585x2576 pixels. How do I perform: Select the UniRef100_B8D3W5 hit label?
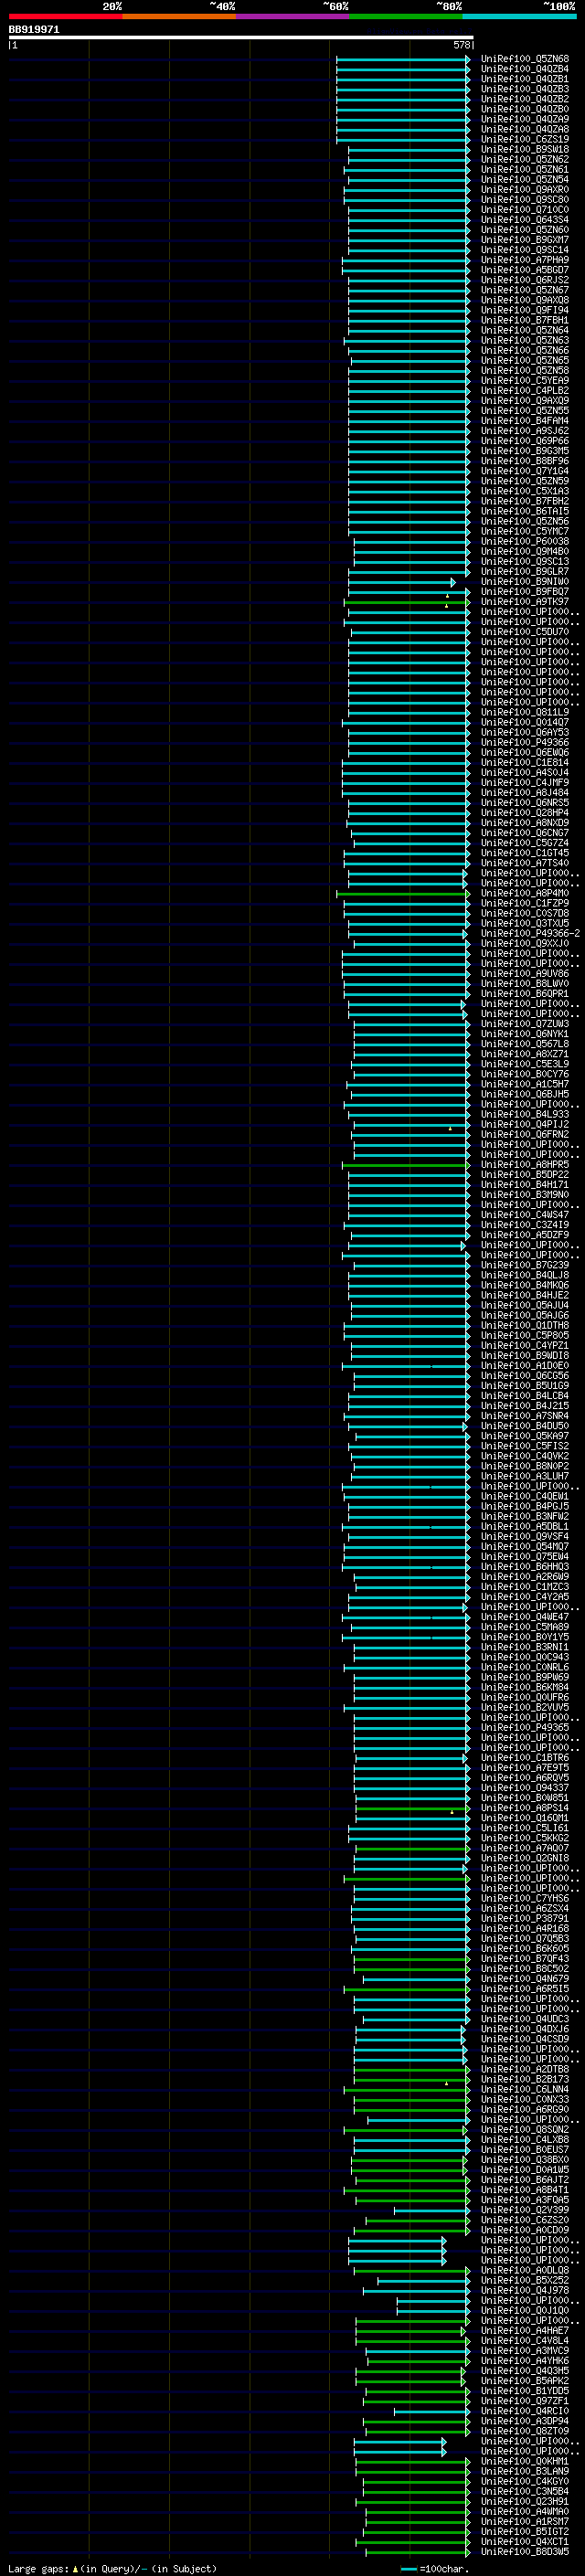[525, 2551]
